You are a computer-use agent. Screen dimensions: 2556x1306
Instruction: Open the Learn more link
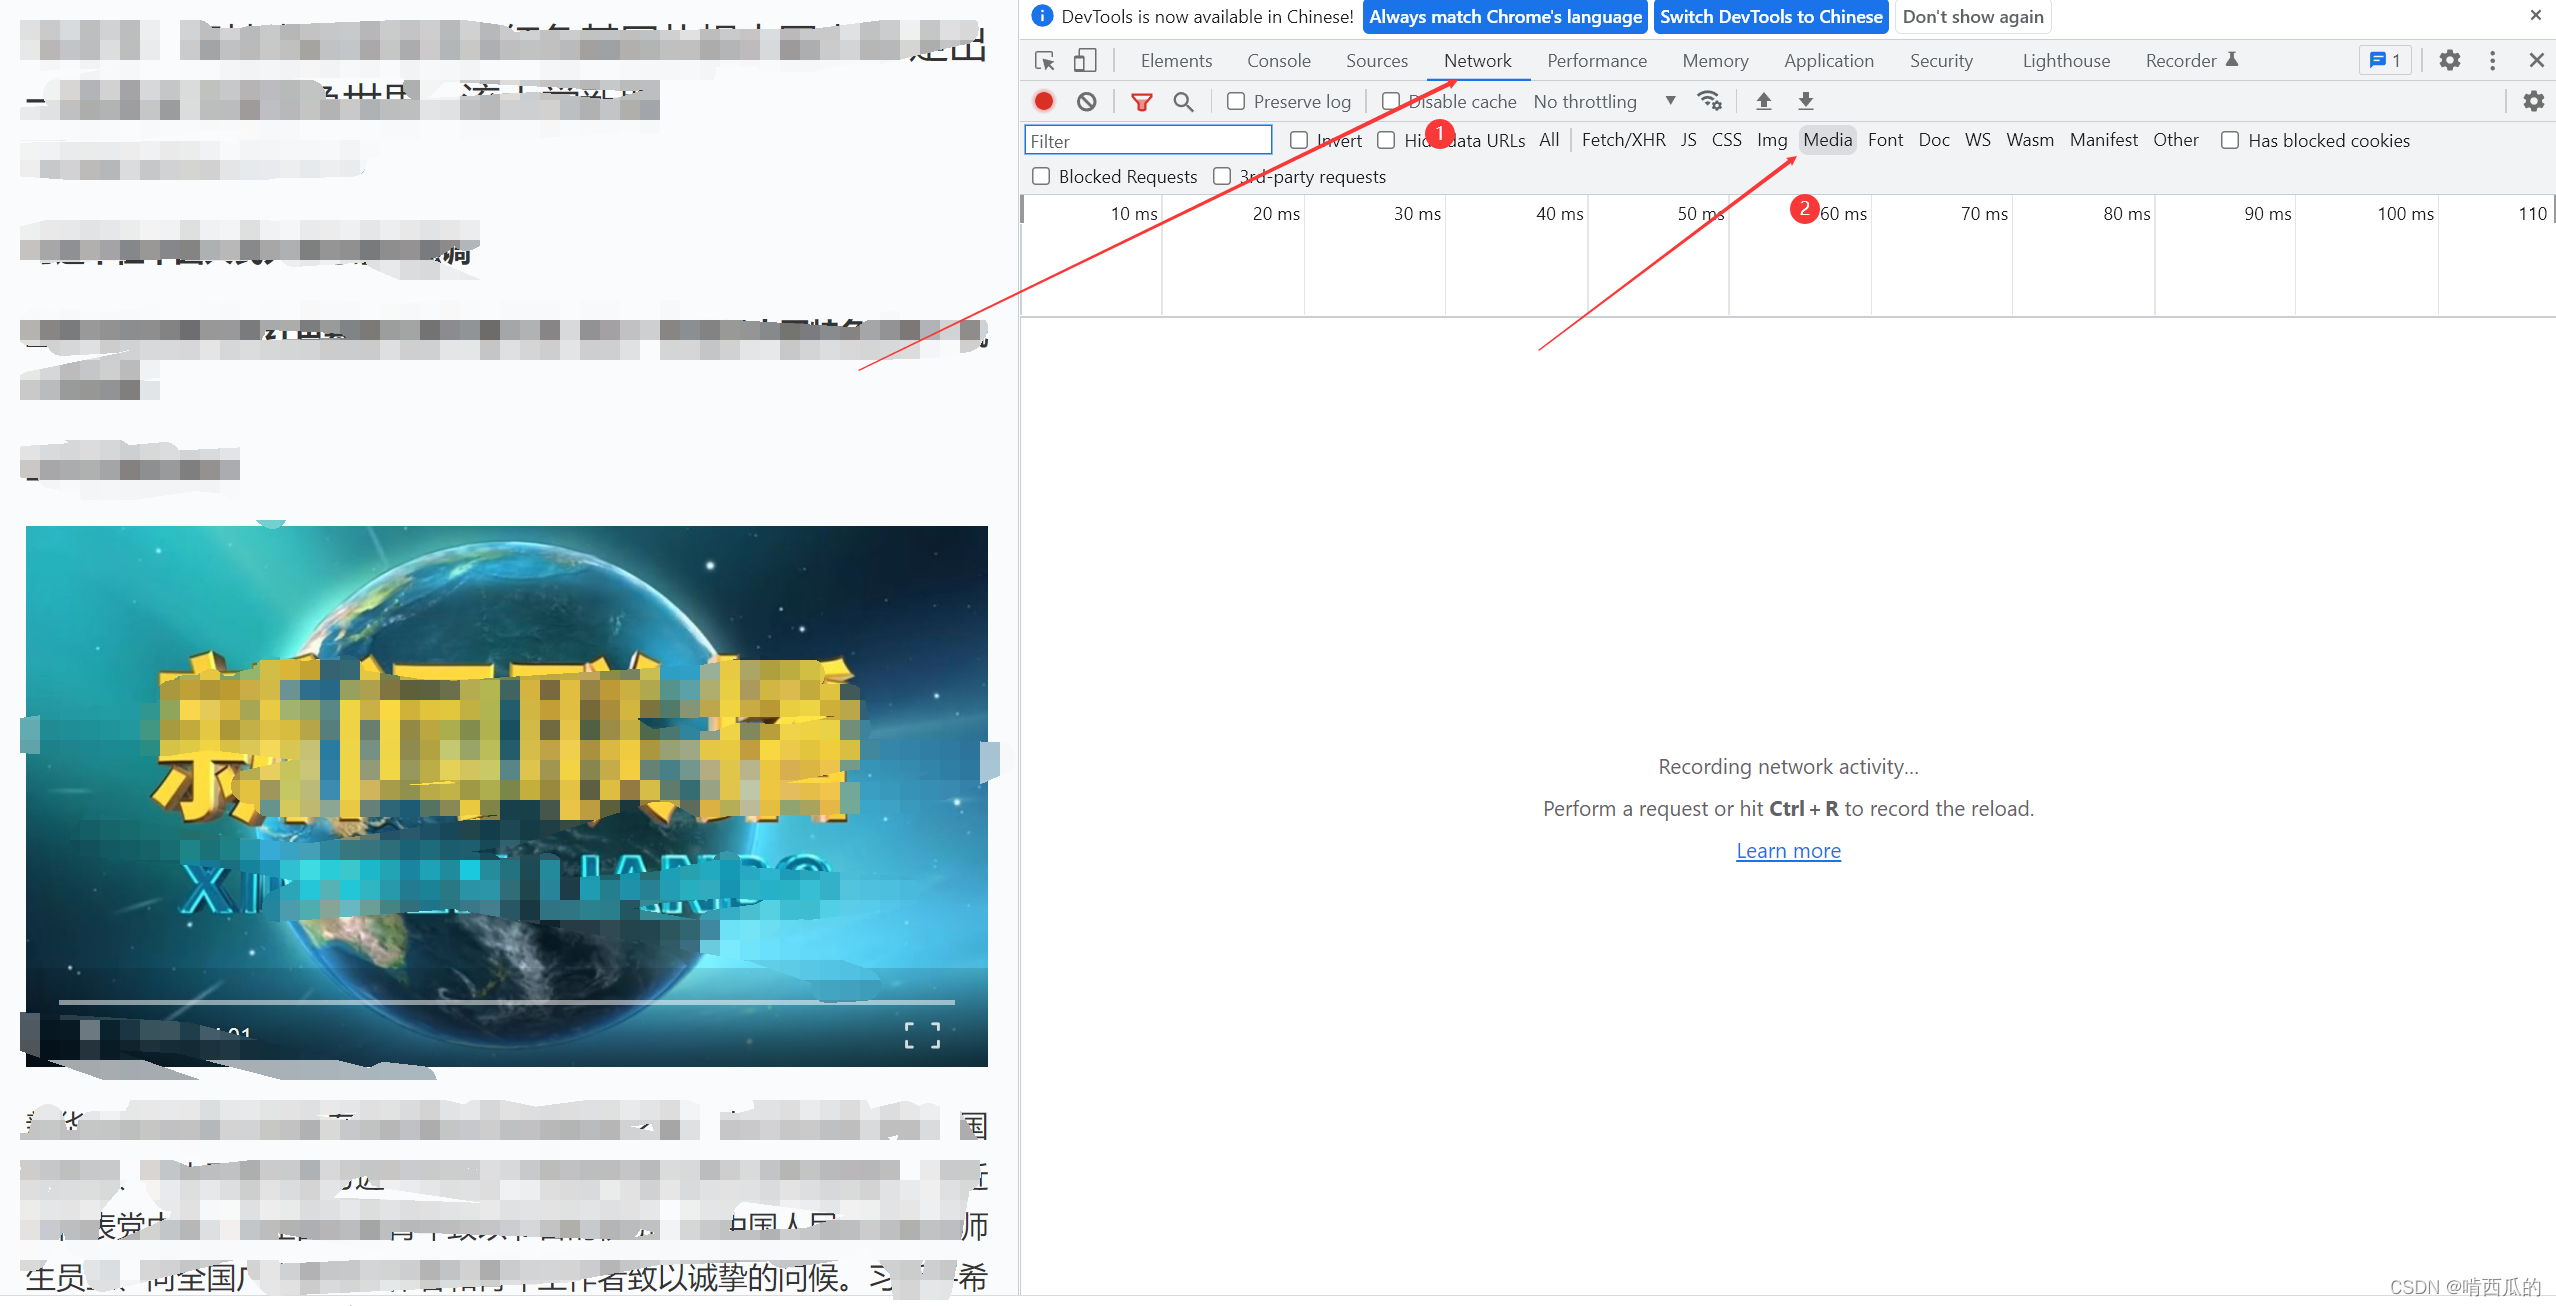click(x=1788, y=851)
